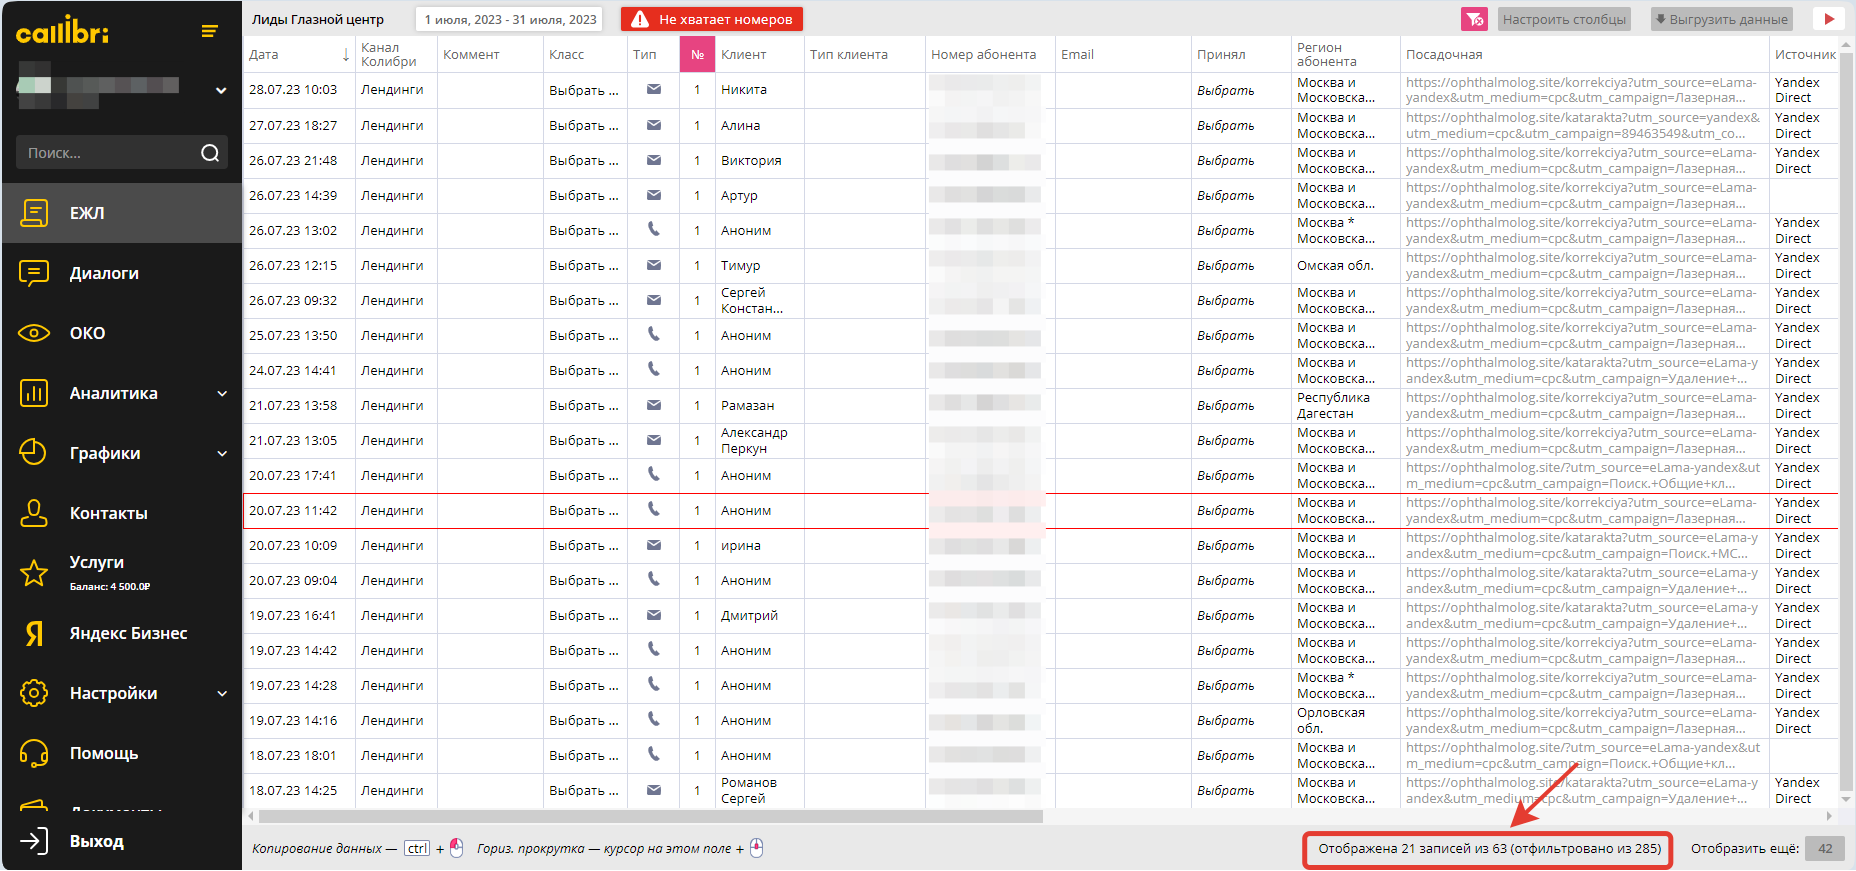Click the sidebar search input field
The image size is (1856, 871).
click(108, 153)
